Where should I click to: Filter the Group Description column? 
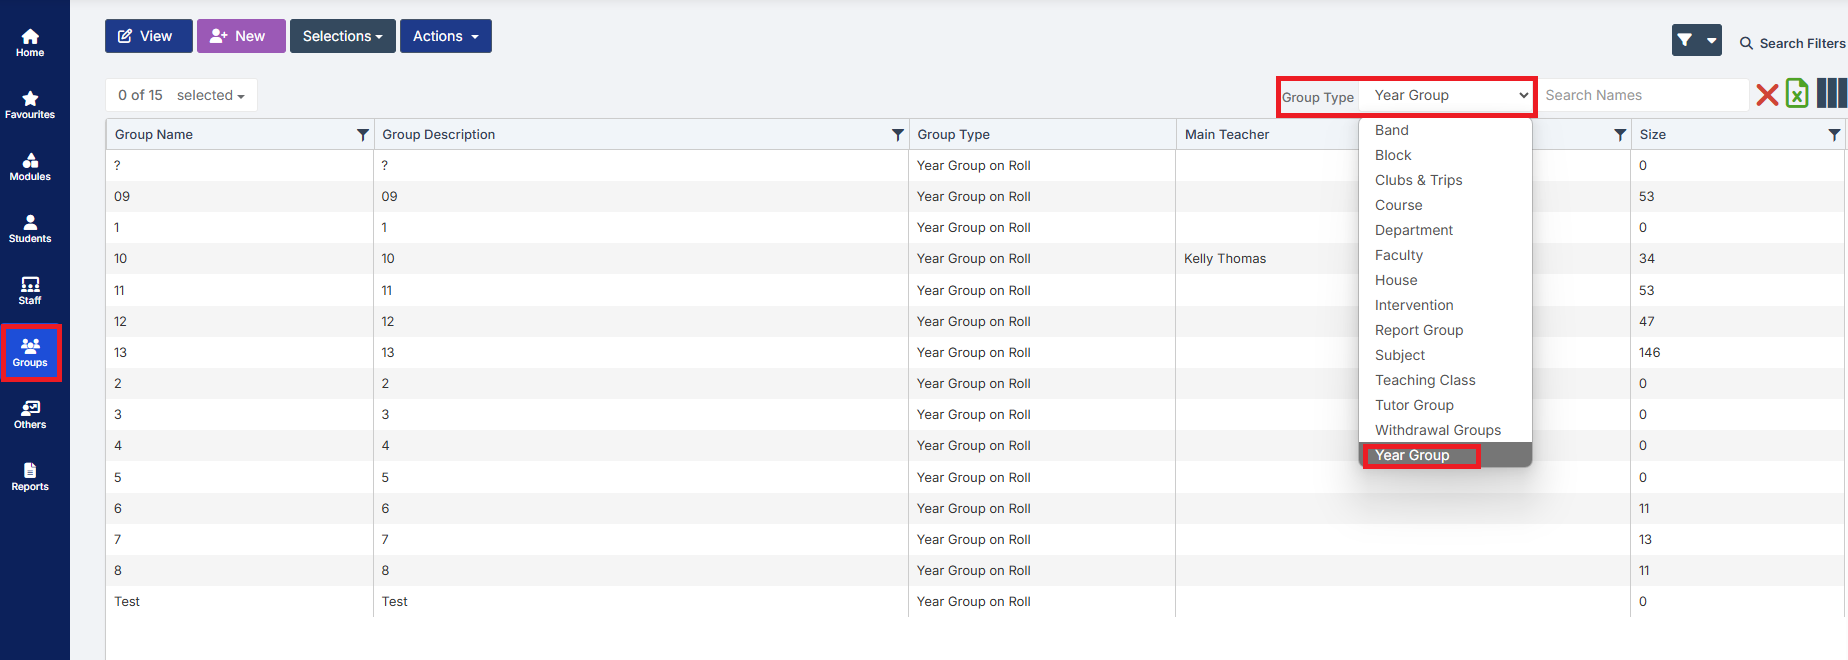pos(897,135)
